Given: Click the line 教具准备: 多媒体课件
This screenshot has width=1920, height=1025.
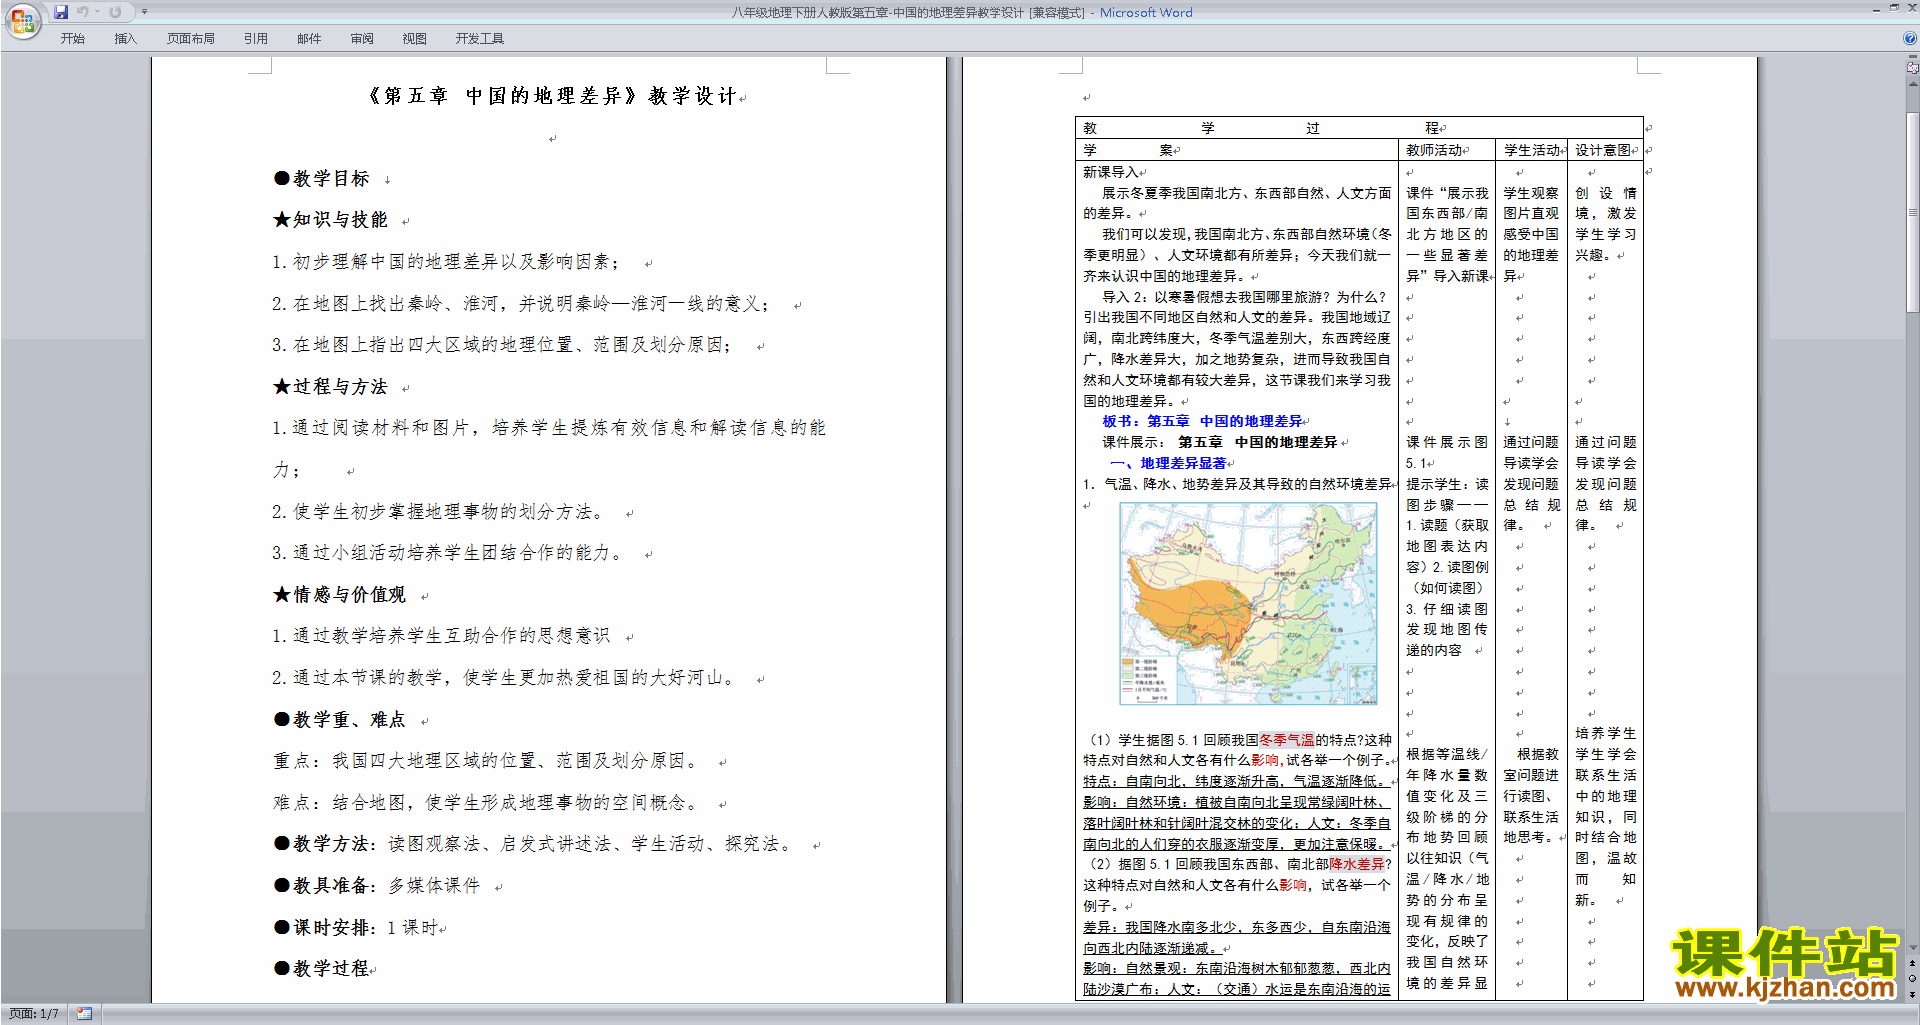Looking at the screenshot, I should pyautogui.click(x=377, y=886).
